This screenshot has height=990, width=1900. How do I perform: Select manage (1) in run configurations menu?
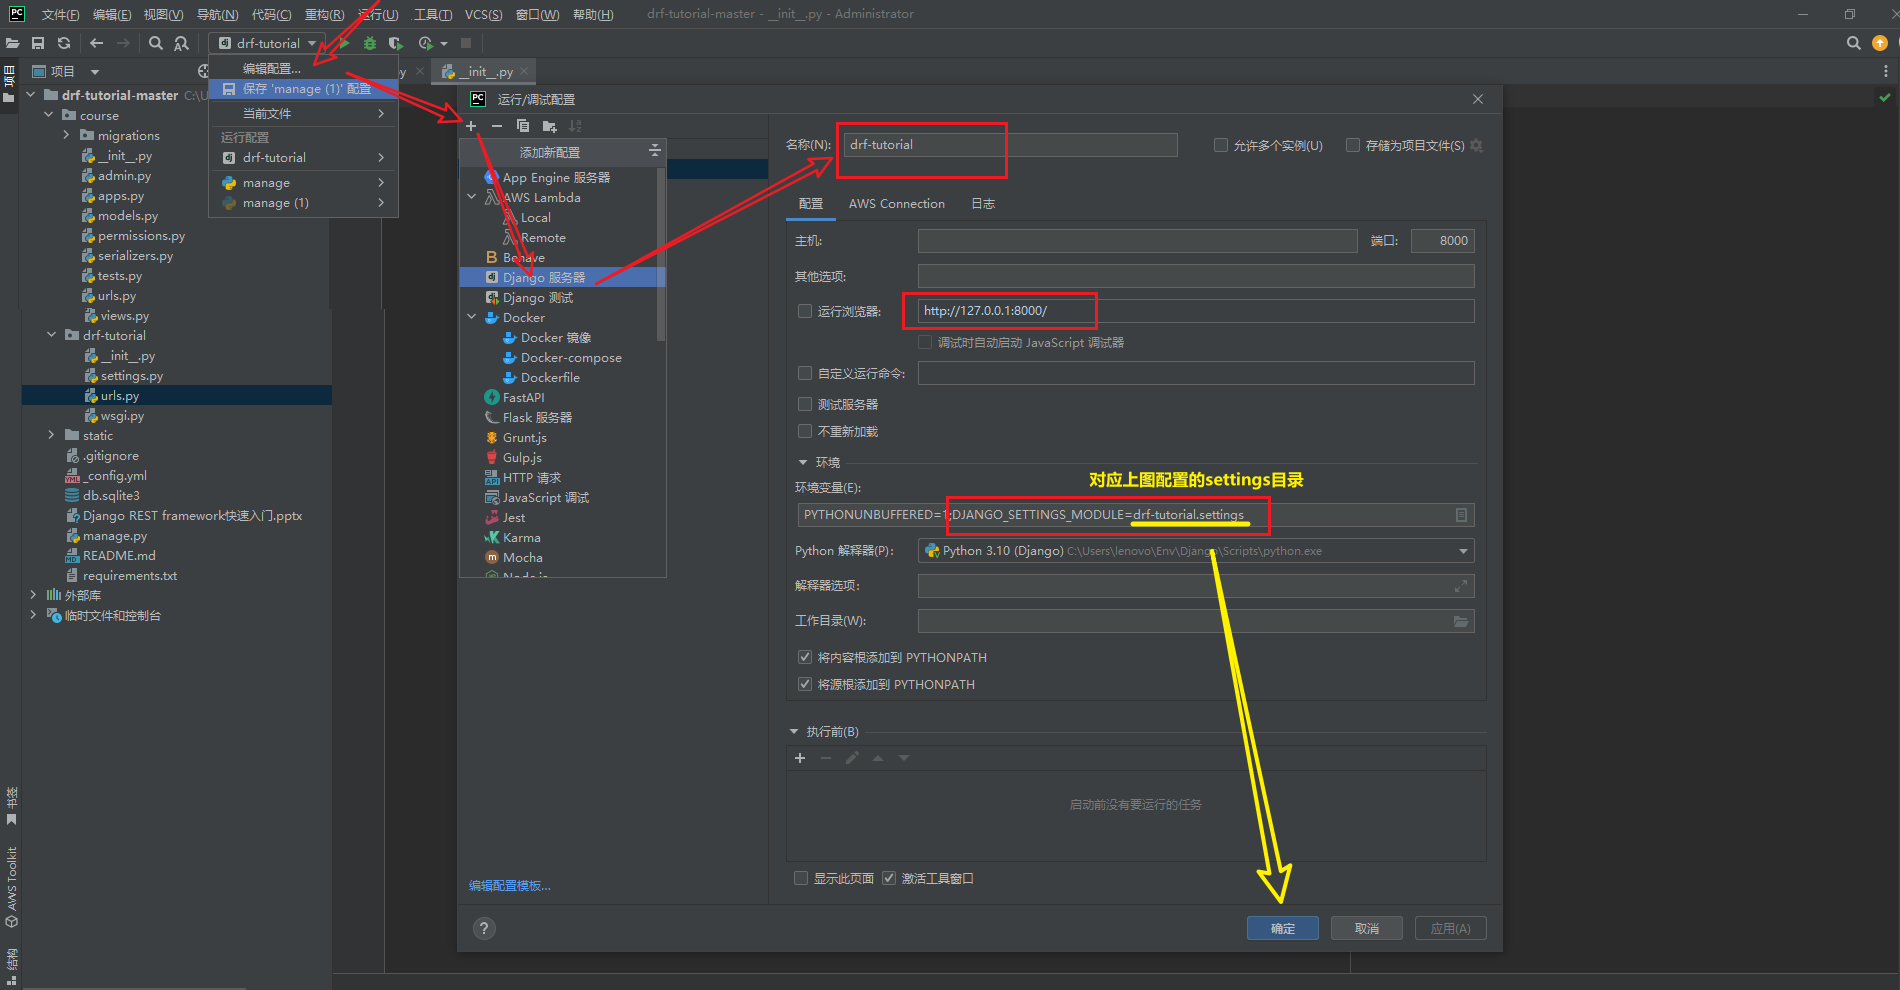304,203
